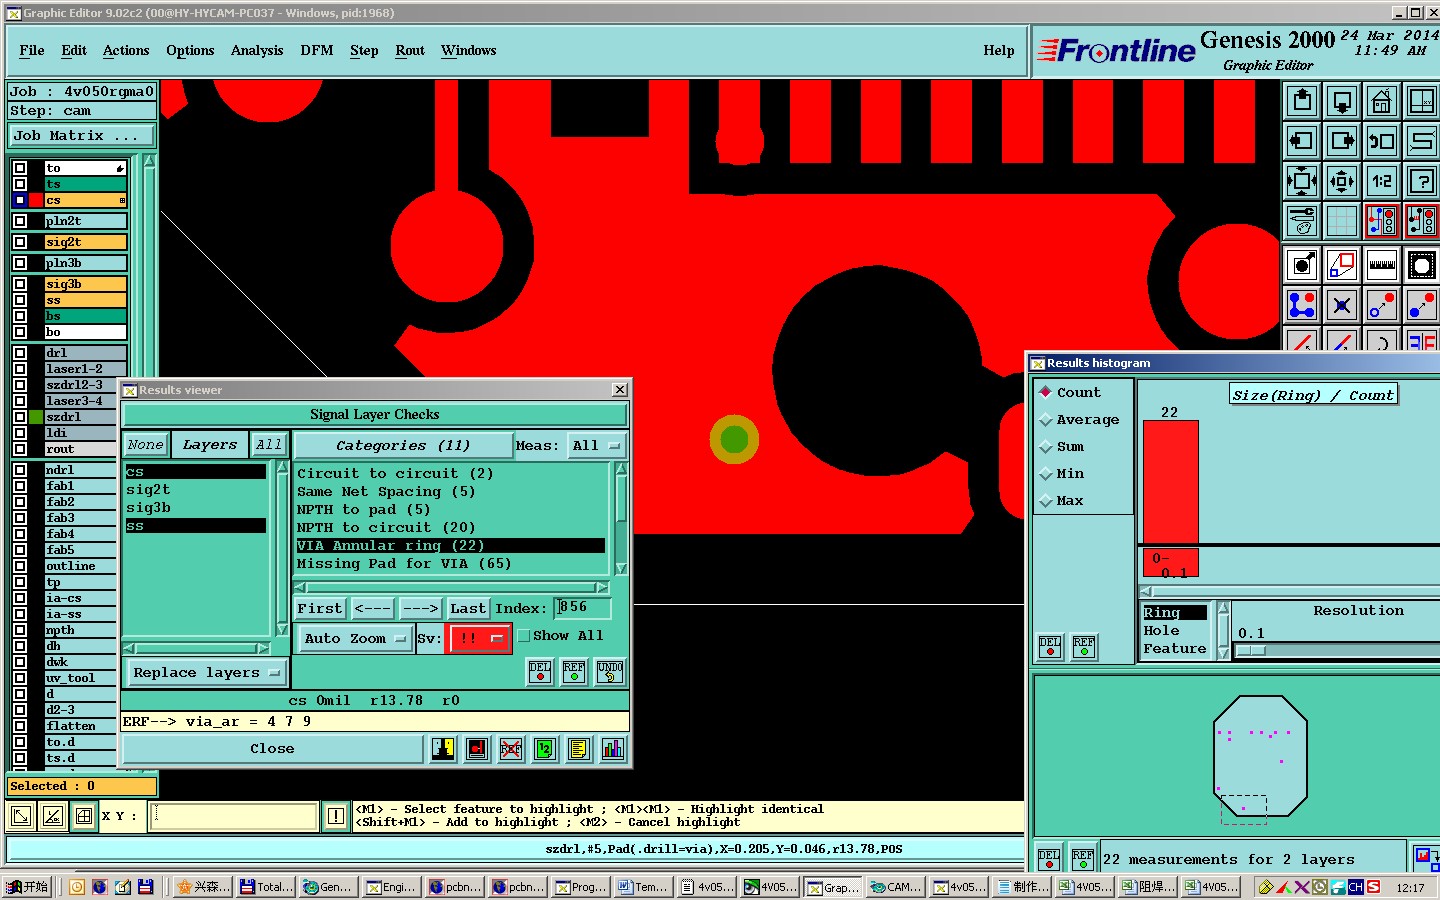Image resolution: width=1440 pixels, height=900 pixels.
Task: Click the Last result button
Action: click(467, 608)
